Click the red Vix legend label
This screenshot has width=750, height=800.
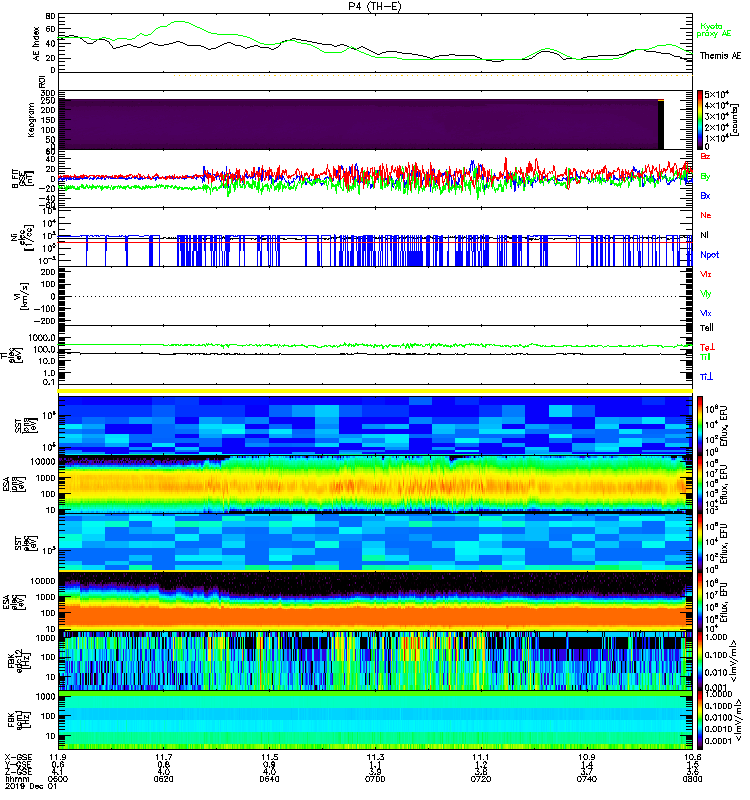706,274
